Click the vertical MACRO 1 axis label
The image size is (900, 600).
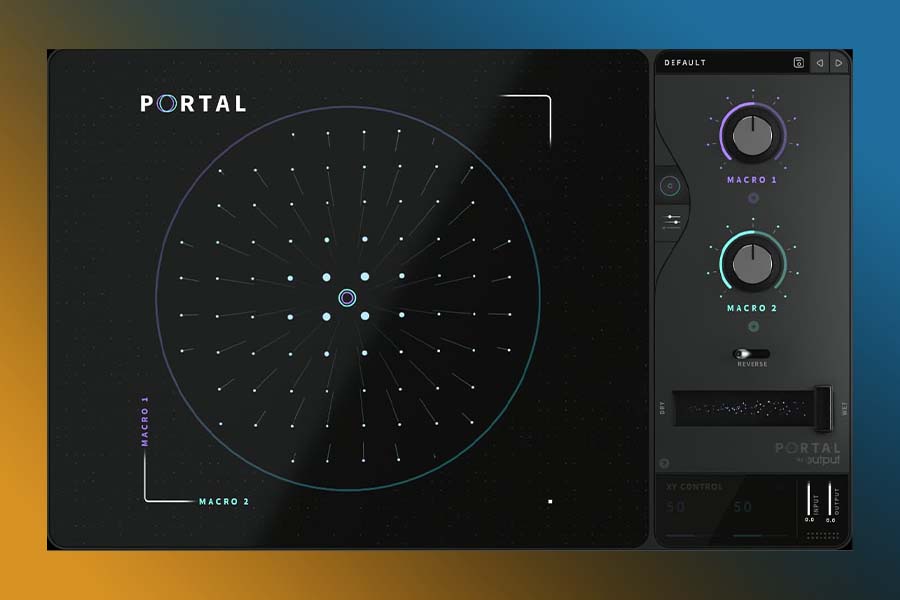[x=145, y=421]
